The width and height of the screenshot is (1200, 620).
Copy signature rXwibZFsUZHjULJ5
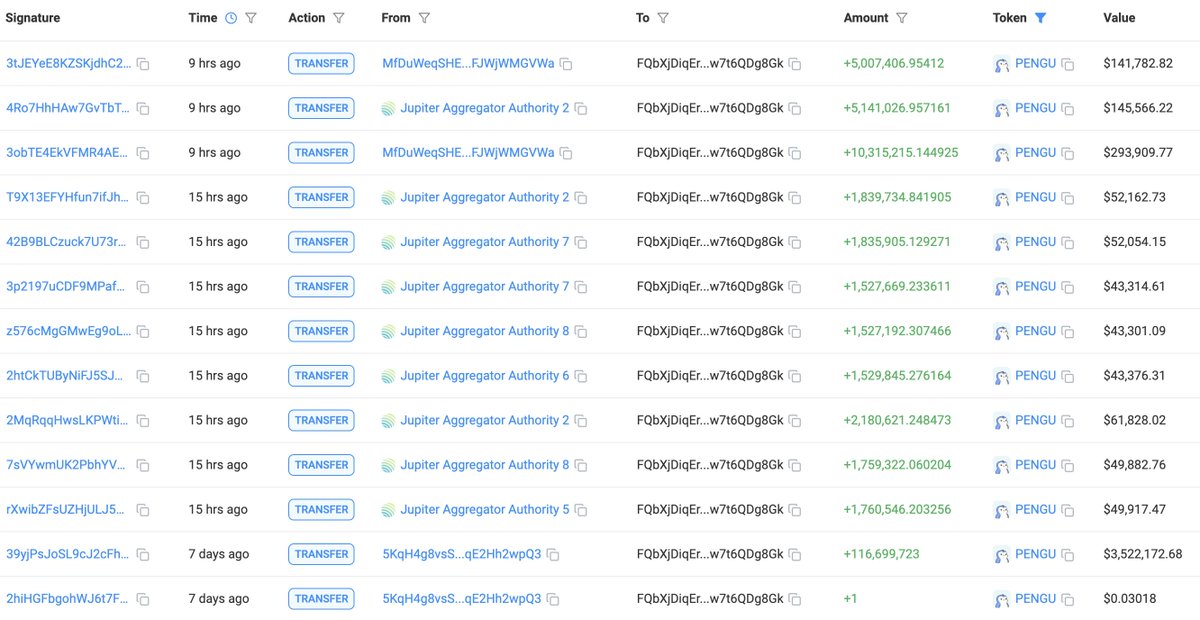(x=143, y=510)
